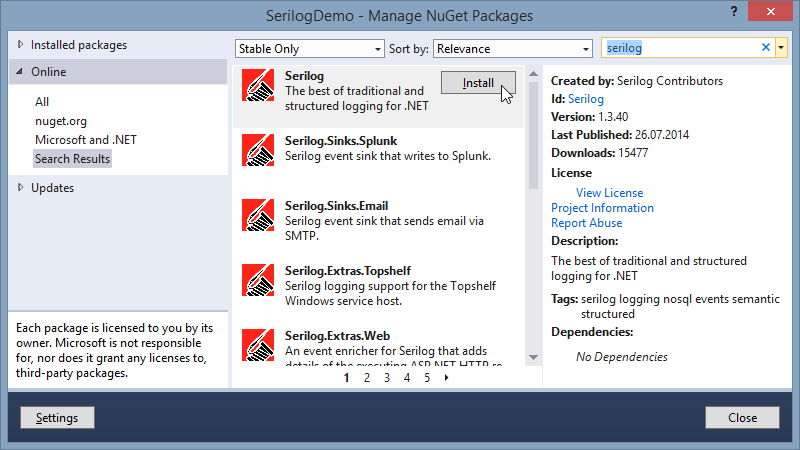Click the Serilog.Extras.Topshelf package icon

(x=258, y=280)
